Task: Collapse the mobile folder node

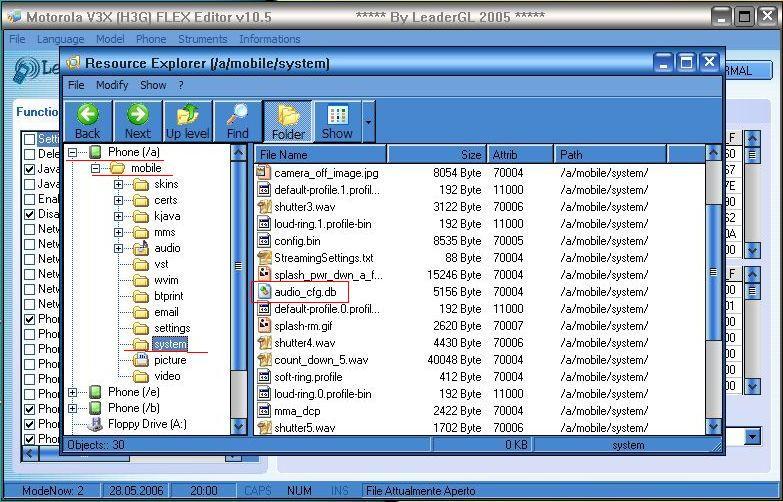Action: pos(95,168)
